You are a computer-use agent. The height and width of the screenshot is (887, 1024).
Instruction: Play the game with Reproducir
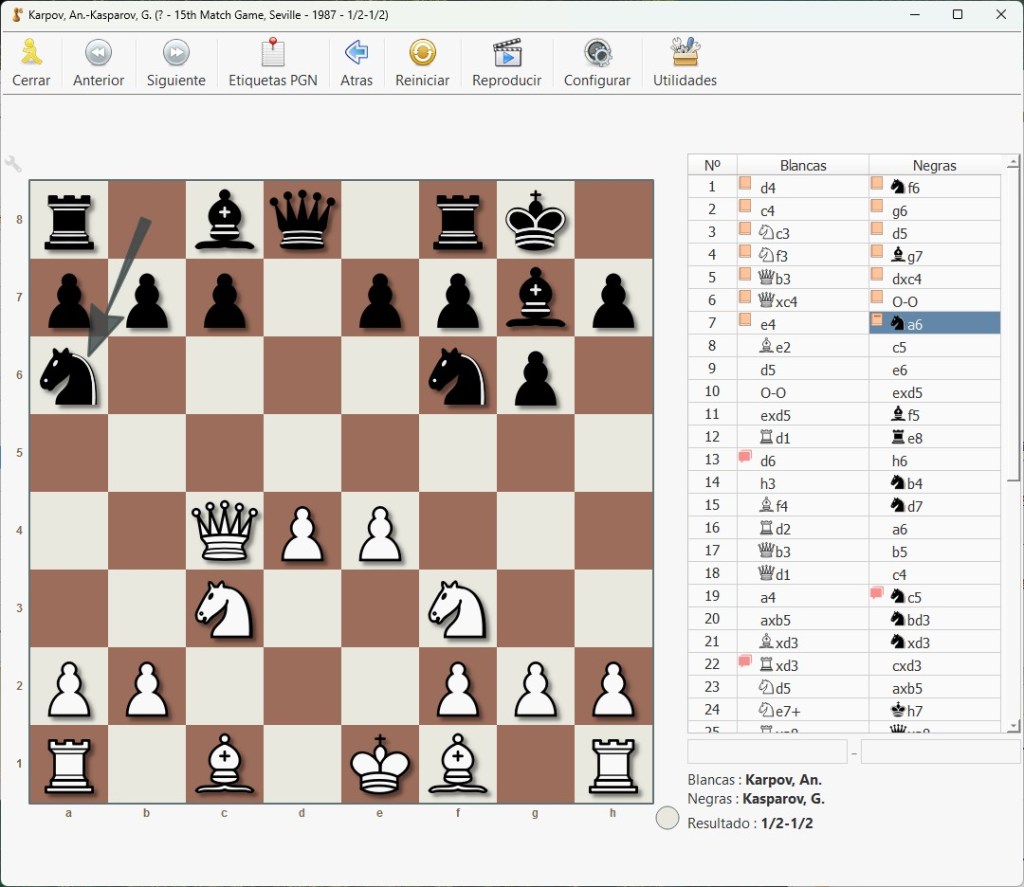point(506,63)
